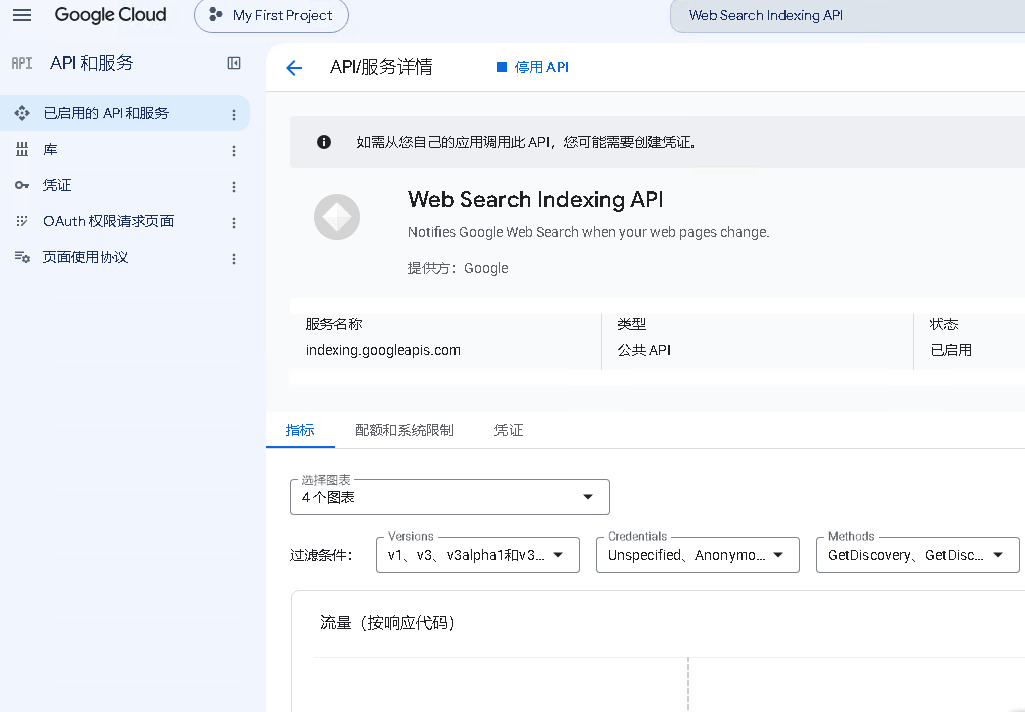Click the 已启用的 API 和服务 diamond icon
Image resolution: width=1025 pixels, height=712 pixels.
(x=22, y=113)
